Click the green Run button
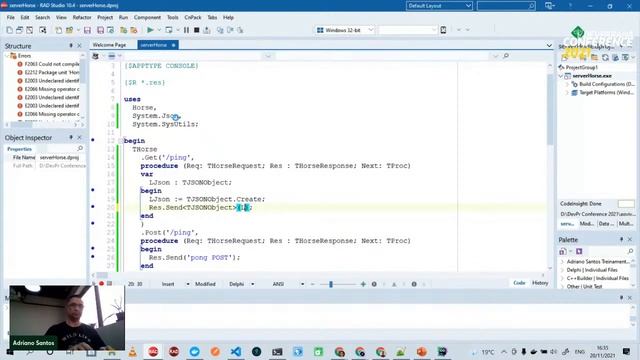 pos(150,30)
